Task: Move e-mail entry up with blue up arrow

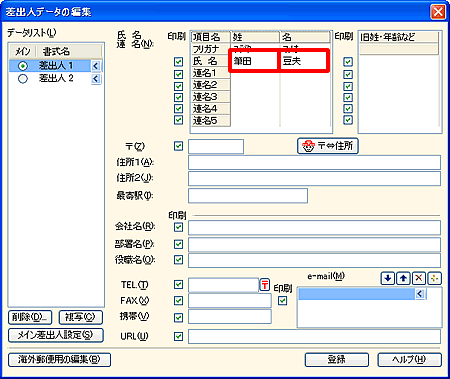Action: point(403,278)
